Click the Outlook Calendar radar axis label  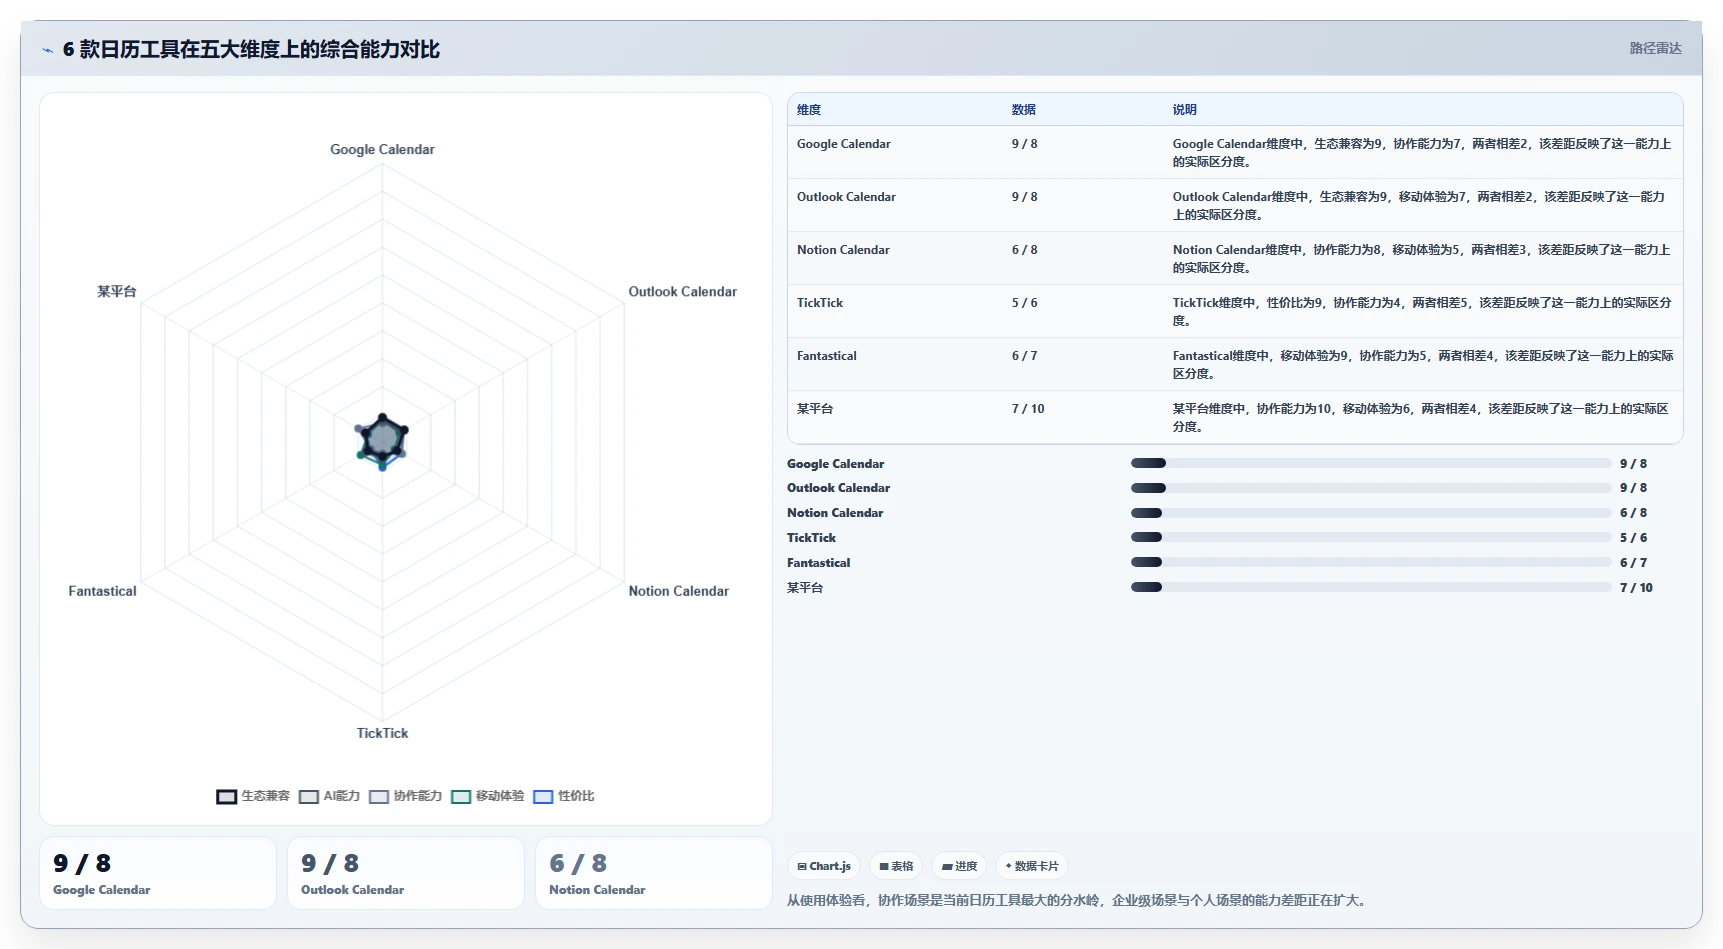point(682,292)
